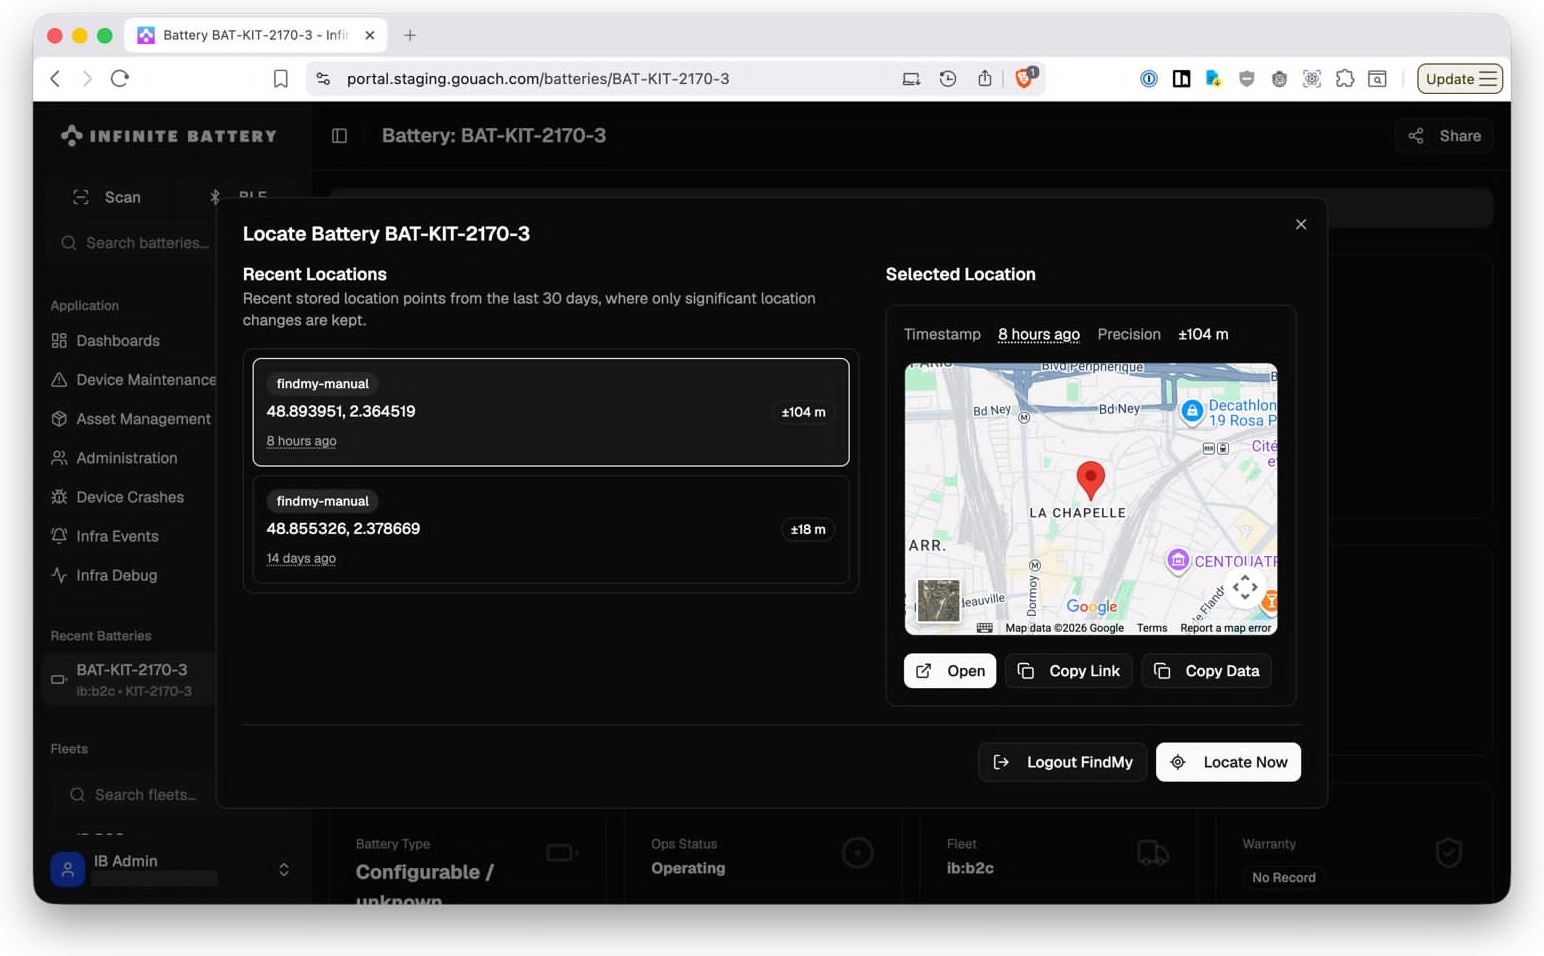Screen dimensions: 1544x956
Task: Click the red map pin marker
Action: click(1090, 480)
